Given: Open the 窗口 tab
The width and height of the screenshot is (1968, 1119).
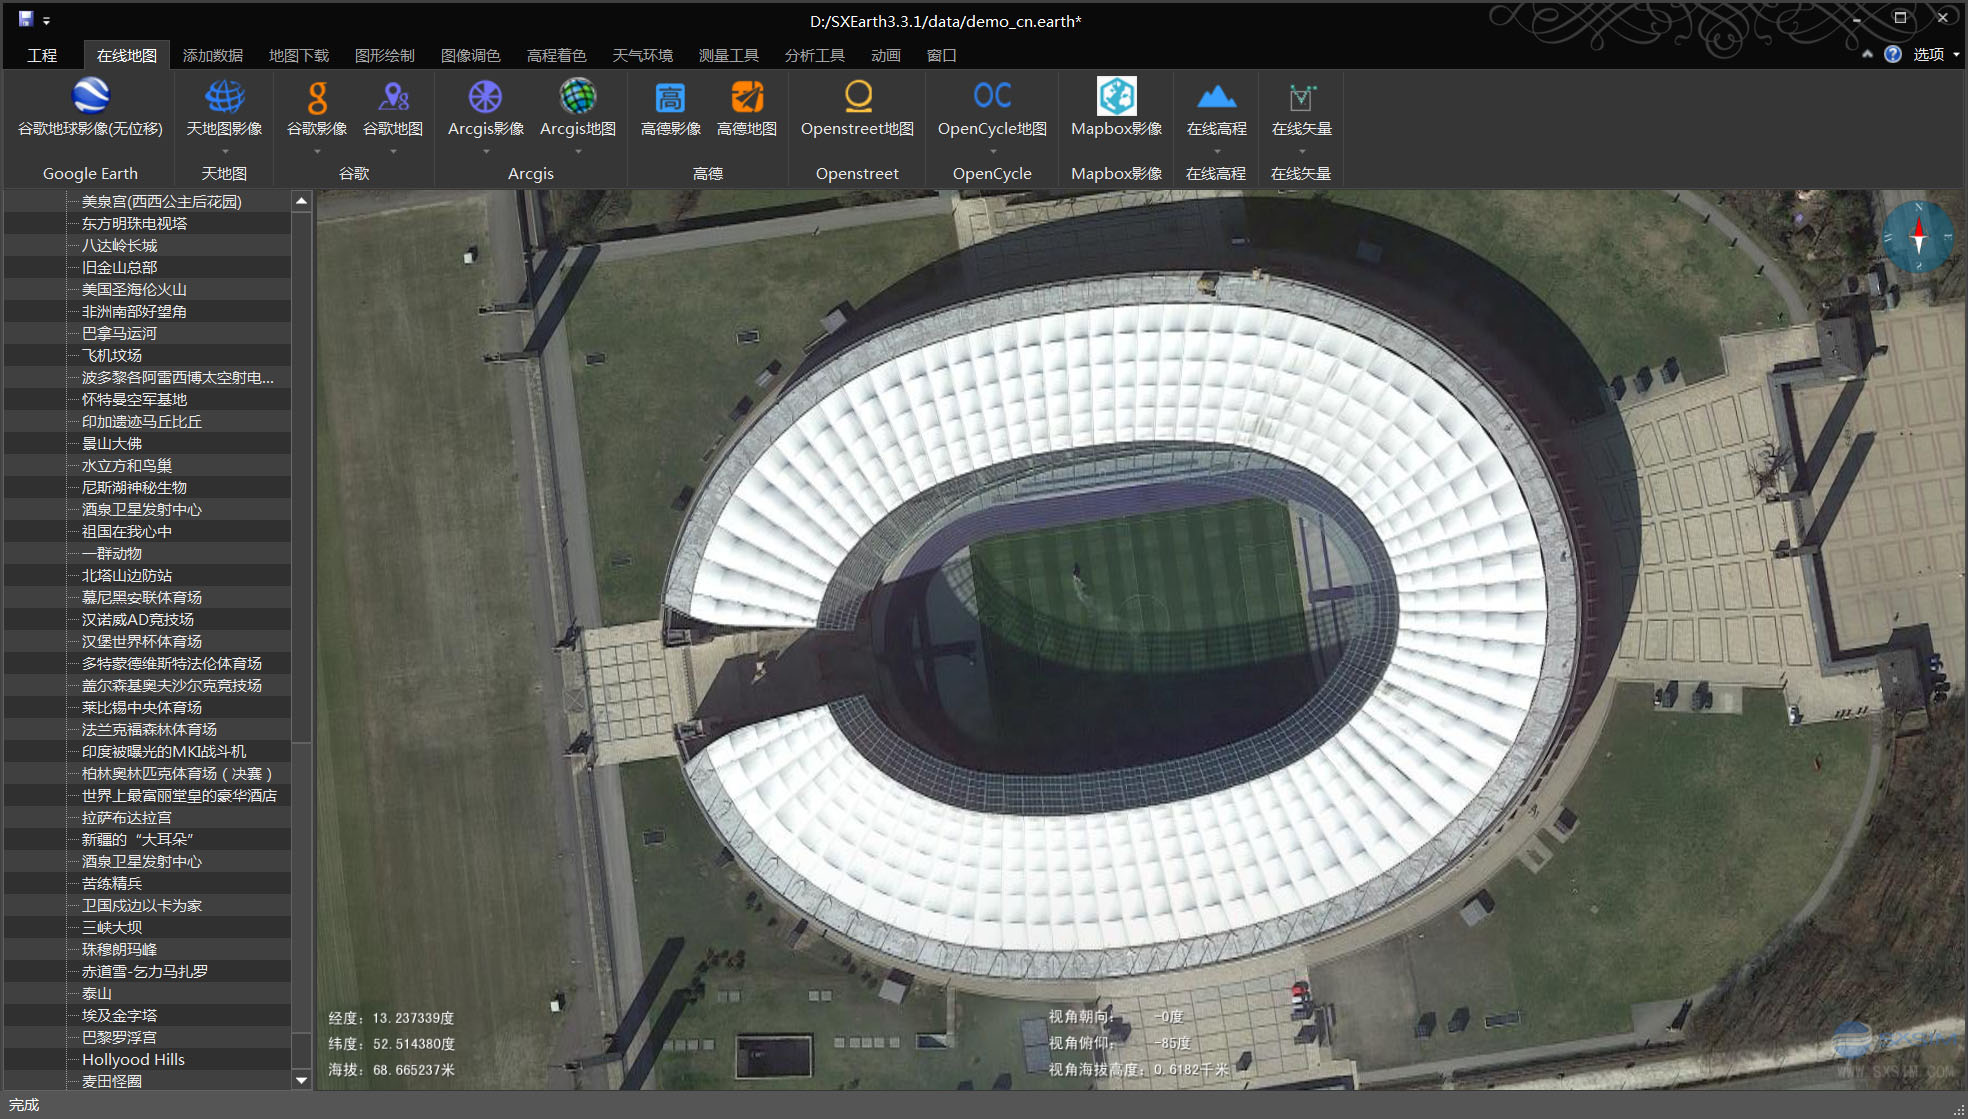Looking at the screenshot, I should [x=942, y=55].
